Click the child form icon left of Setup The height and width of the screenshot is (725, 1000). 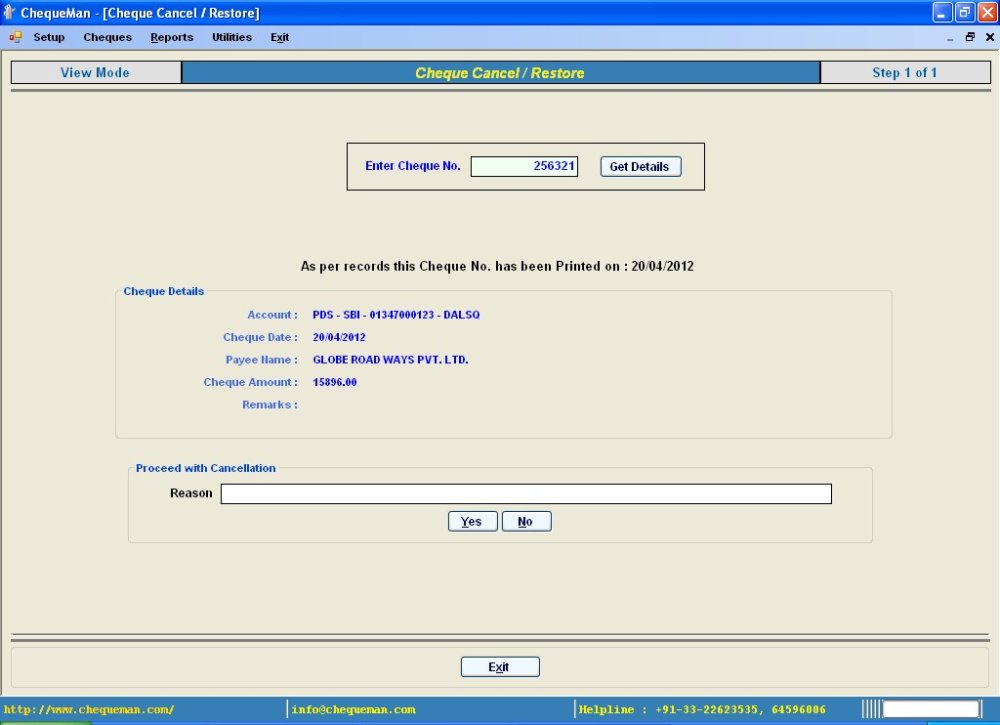(14, 37)
